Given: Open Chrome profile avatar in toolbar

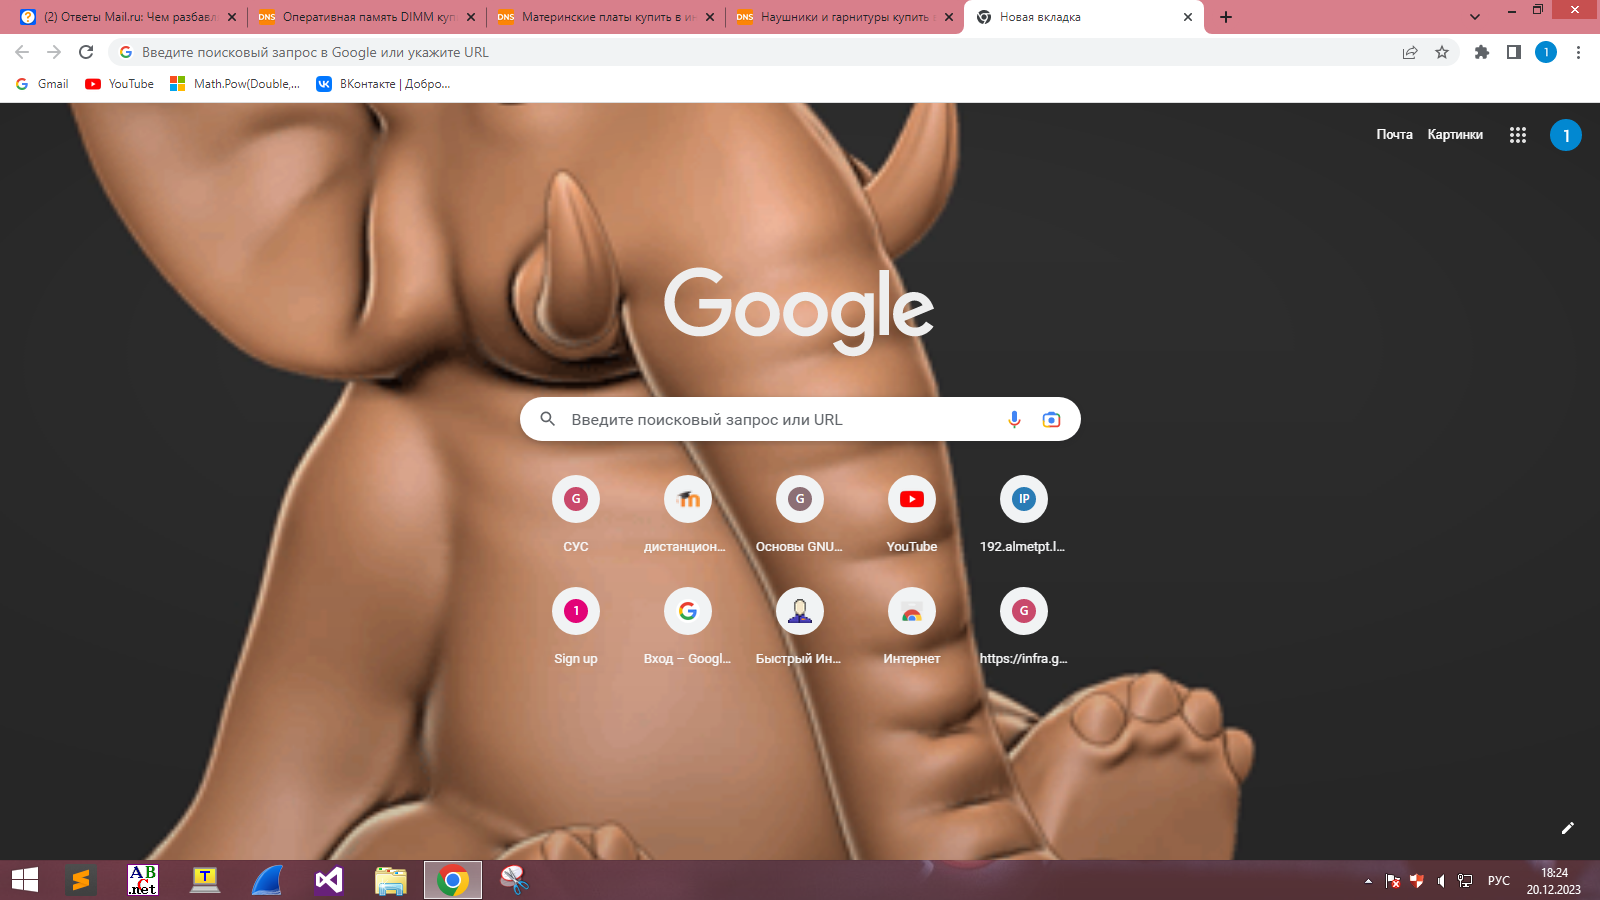Looking at the screenshot, I should coord(1546,52).
